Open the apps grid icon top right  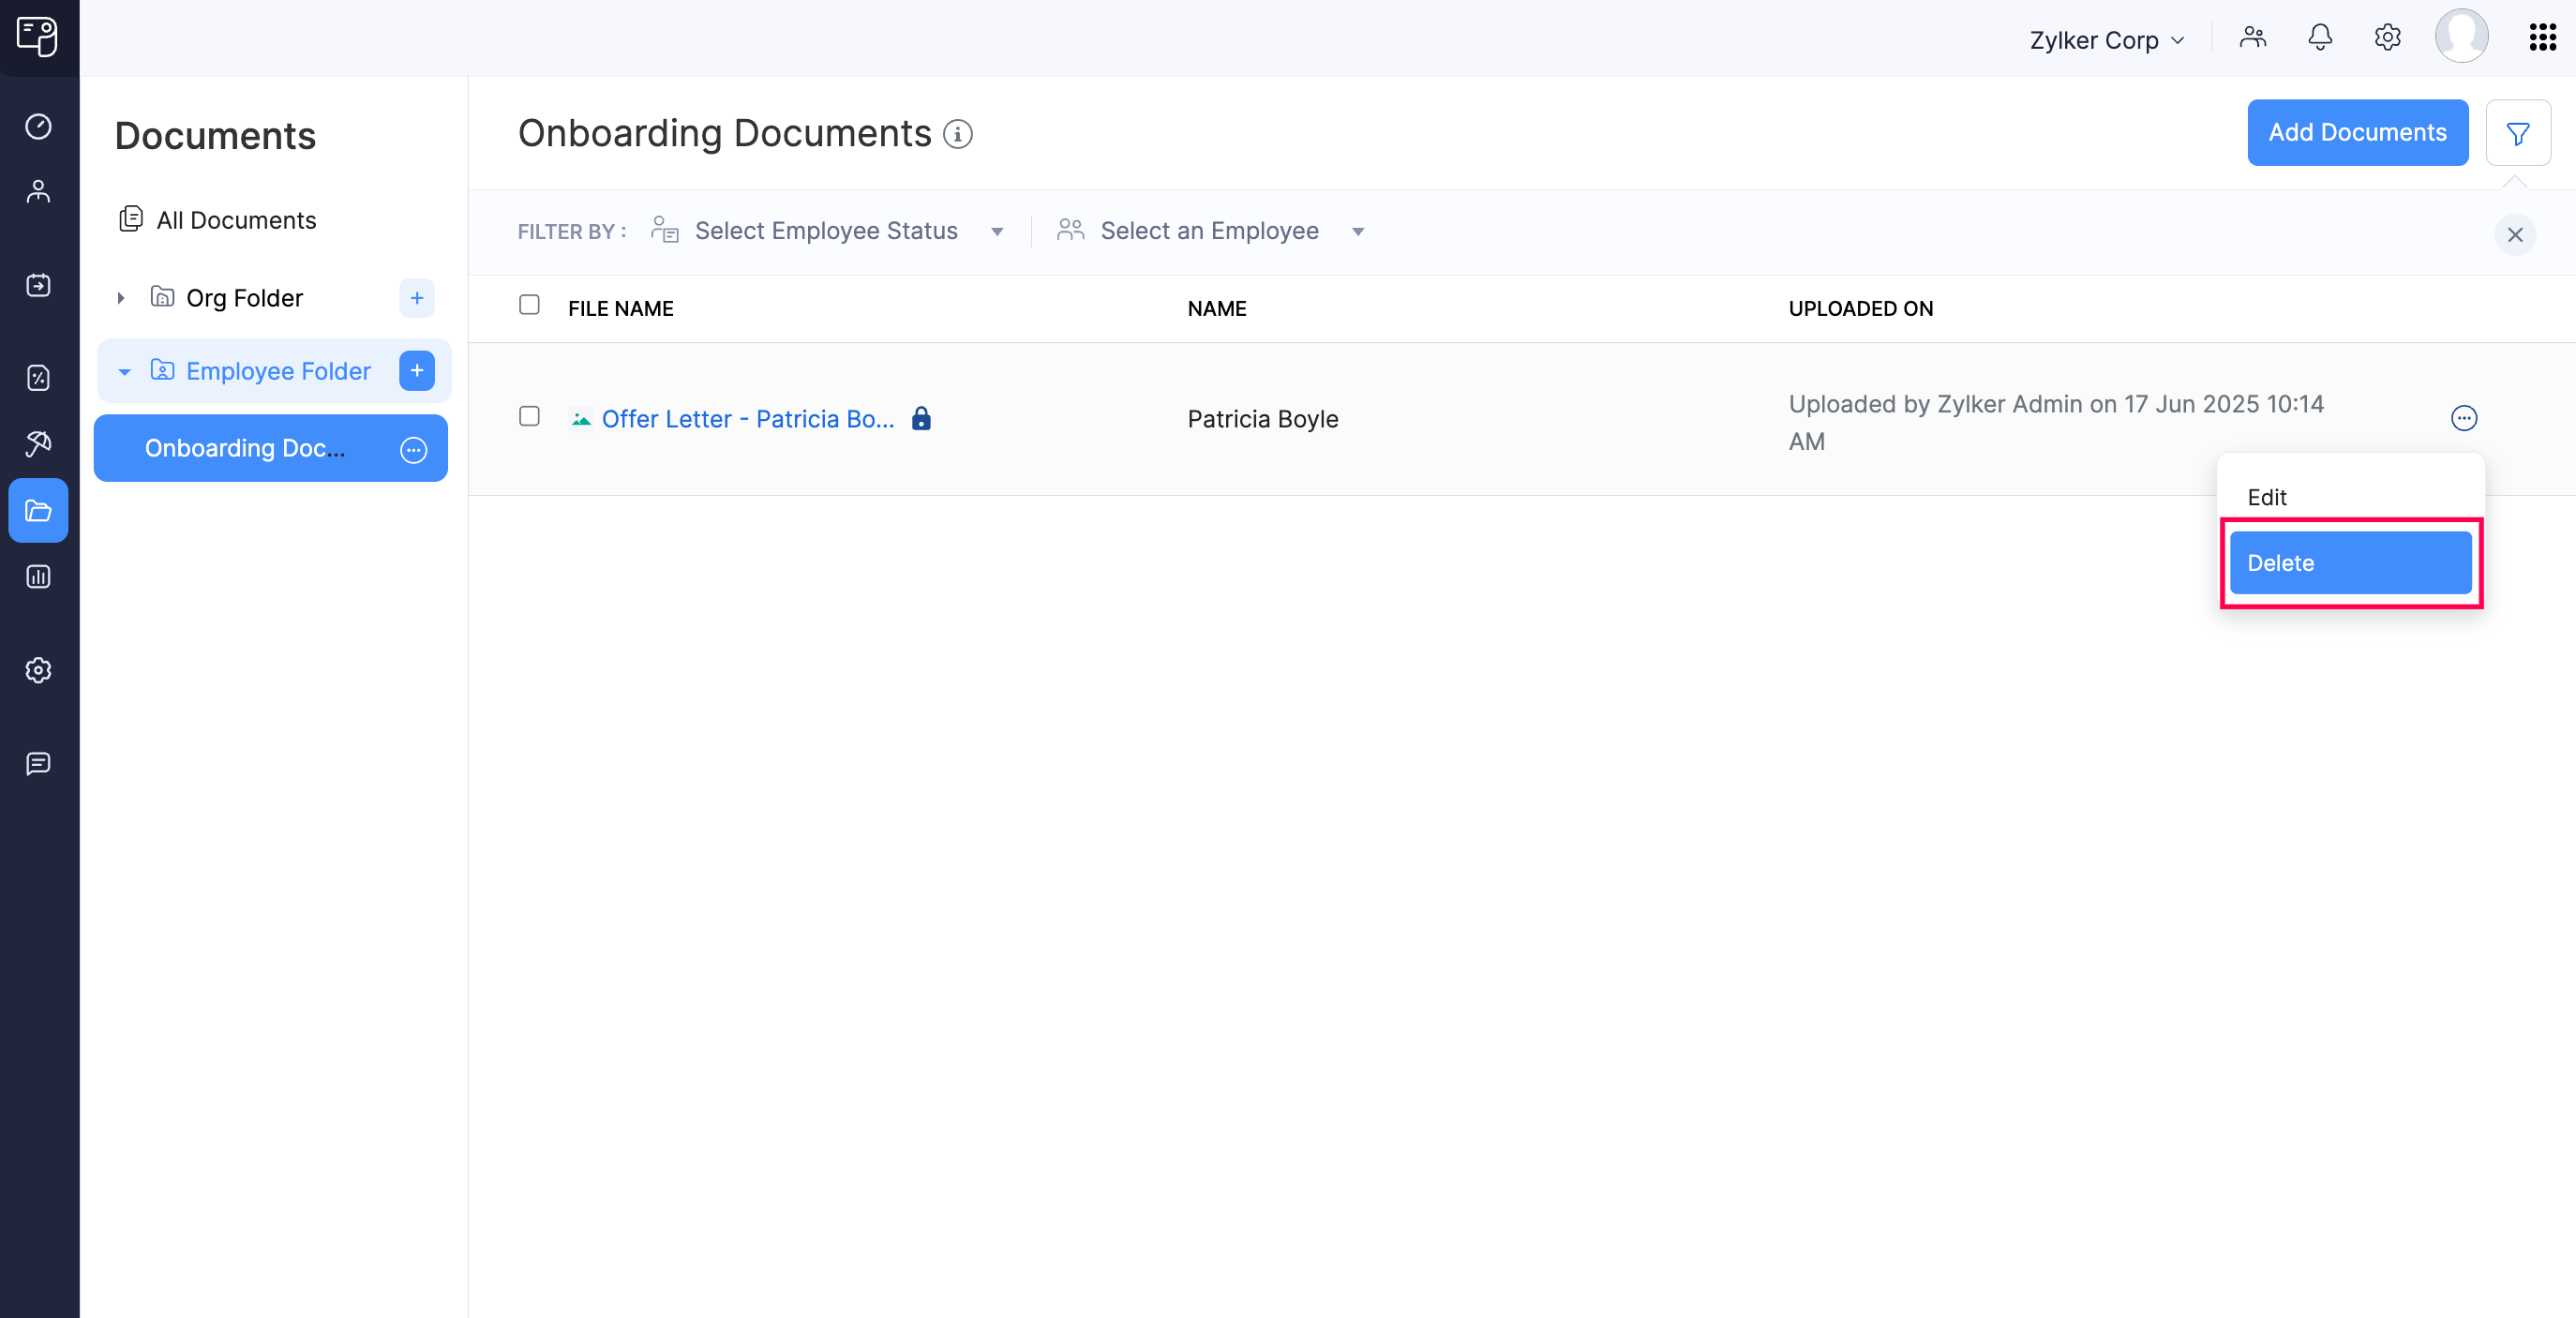[2542, 37]
